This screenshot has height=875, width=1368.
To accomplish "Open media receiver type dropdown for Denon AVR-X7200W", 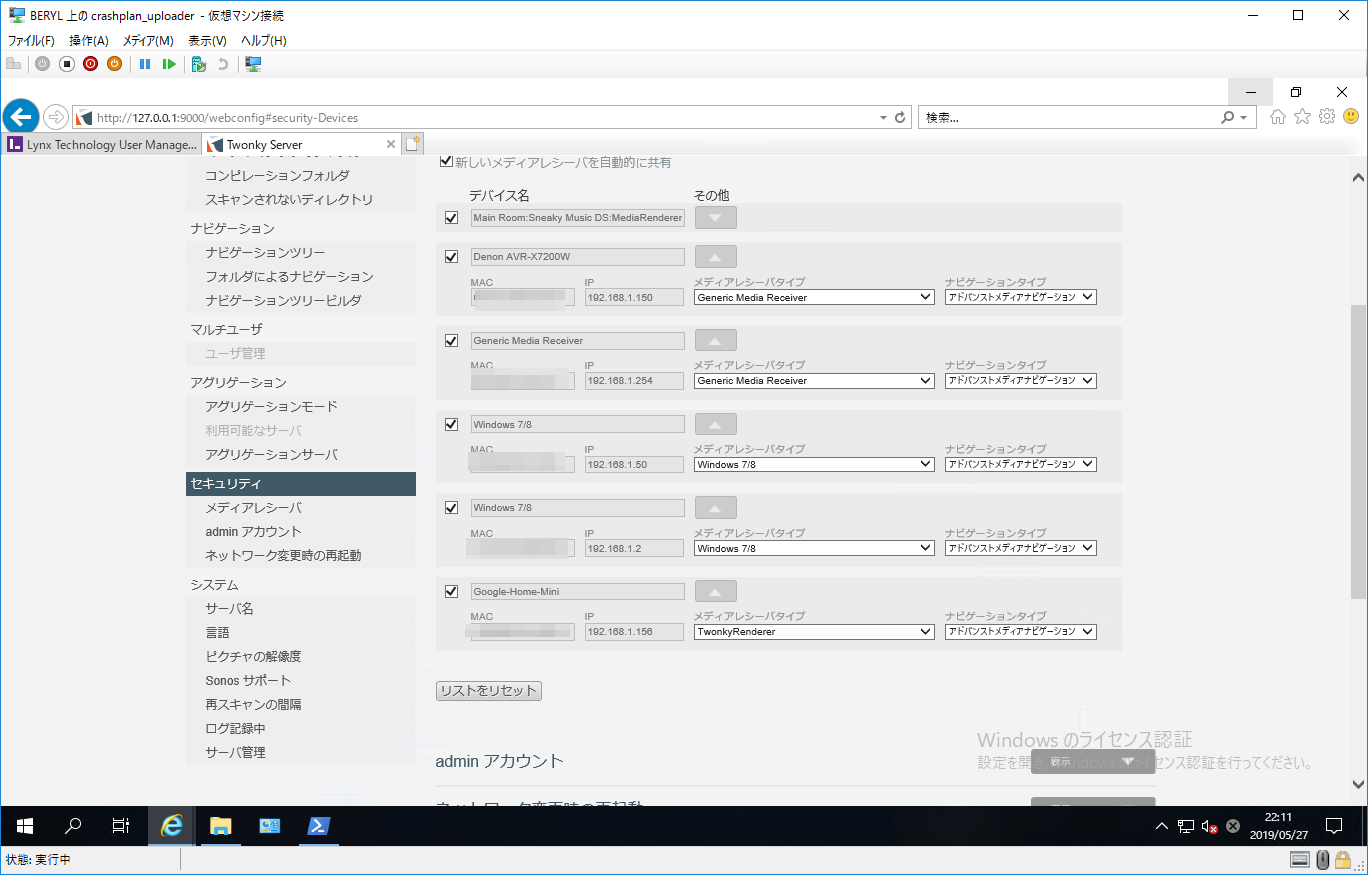I will [814, 297].
